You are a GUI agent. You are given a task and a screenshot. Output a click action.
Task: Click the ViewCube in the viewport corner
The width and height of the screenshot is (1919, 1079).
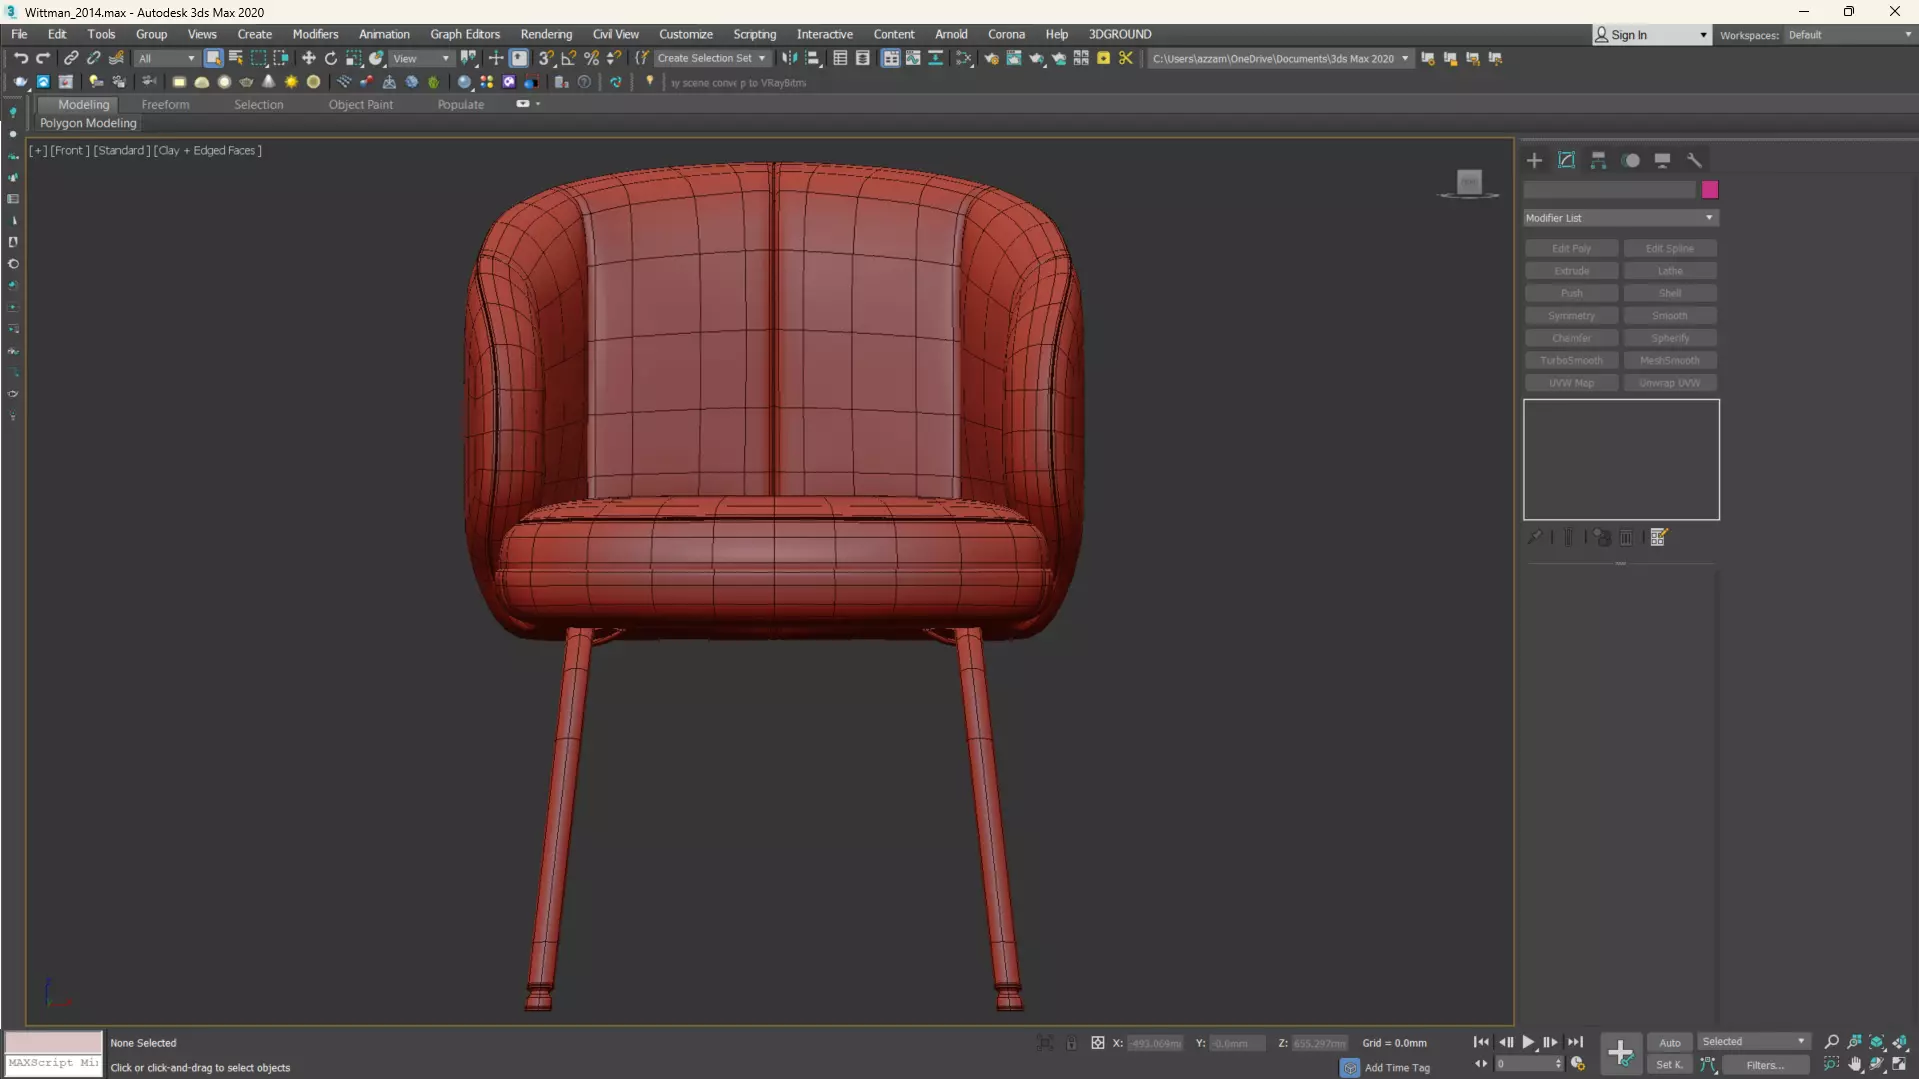pyautogui.click(x=1468, y=182)
